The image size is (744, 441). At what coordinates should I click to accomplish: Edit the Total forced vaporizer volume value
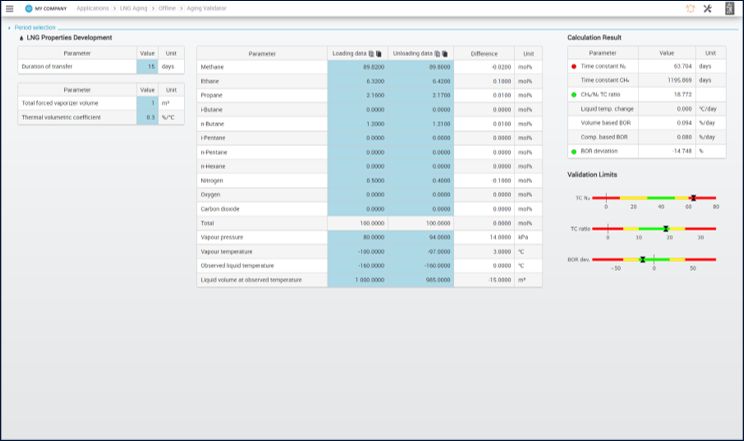click(147, 103)
